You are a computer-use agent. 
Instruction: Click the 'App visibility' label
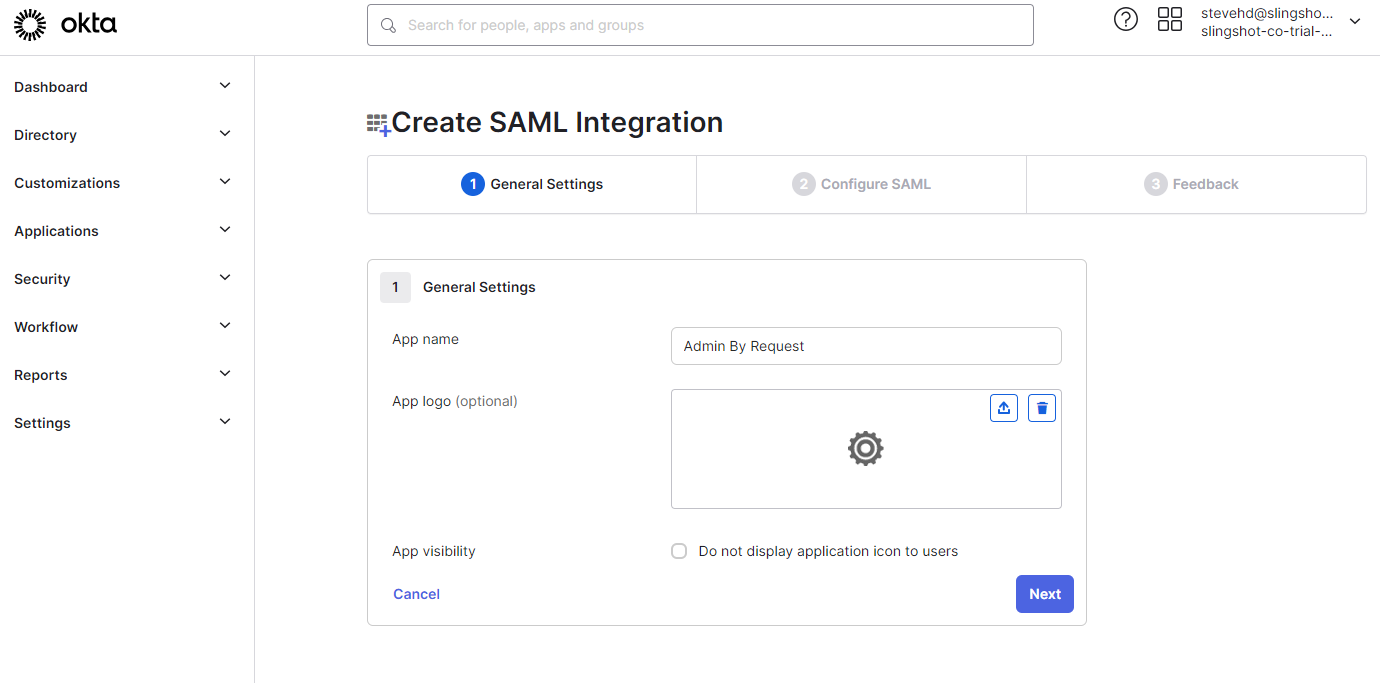tap(434, 551)
